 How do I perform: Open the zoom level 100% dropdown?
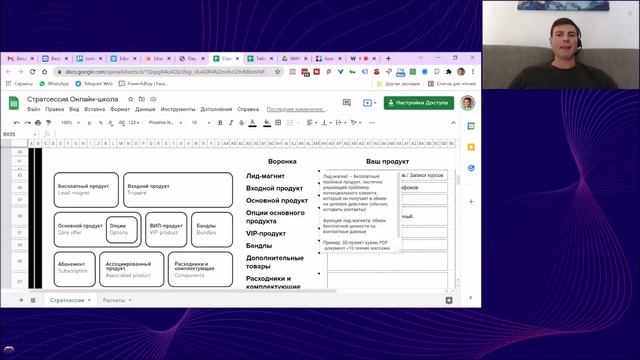pyautogui.click(x=70, y=122)
